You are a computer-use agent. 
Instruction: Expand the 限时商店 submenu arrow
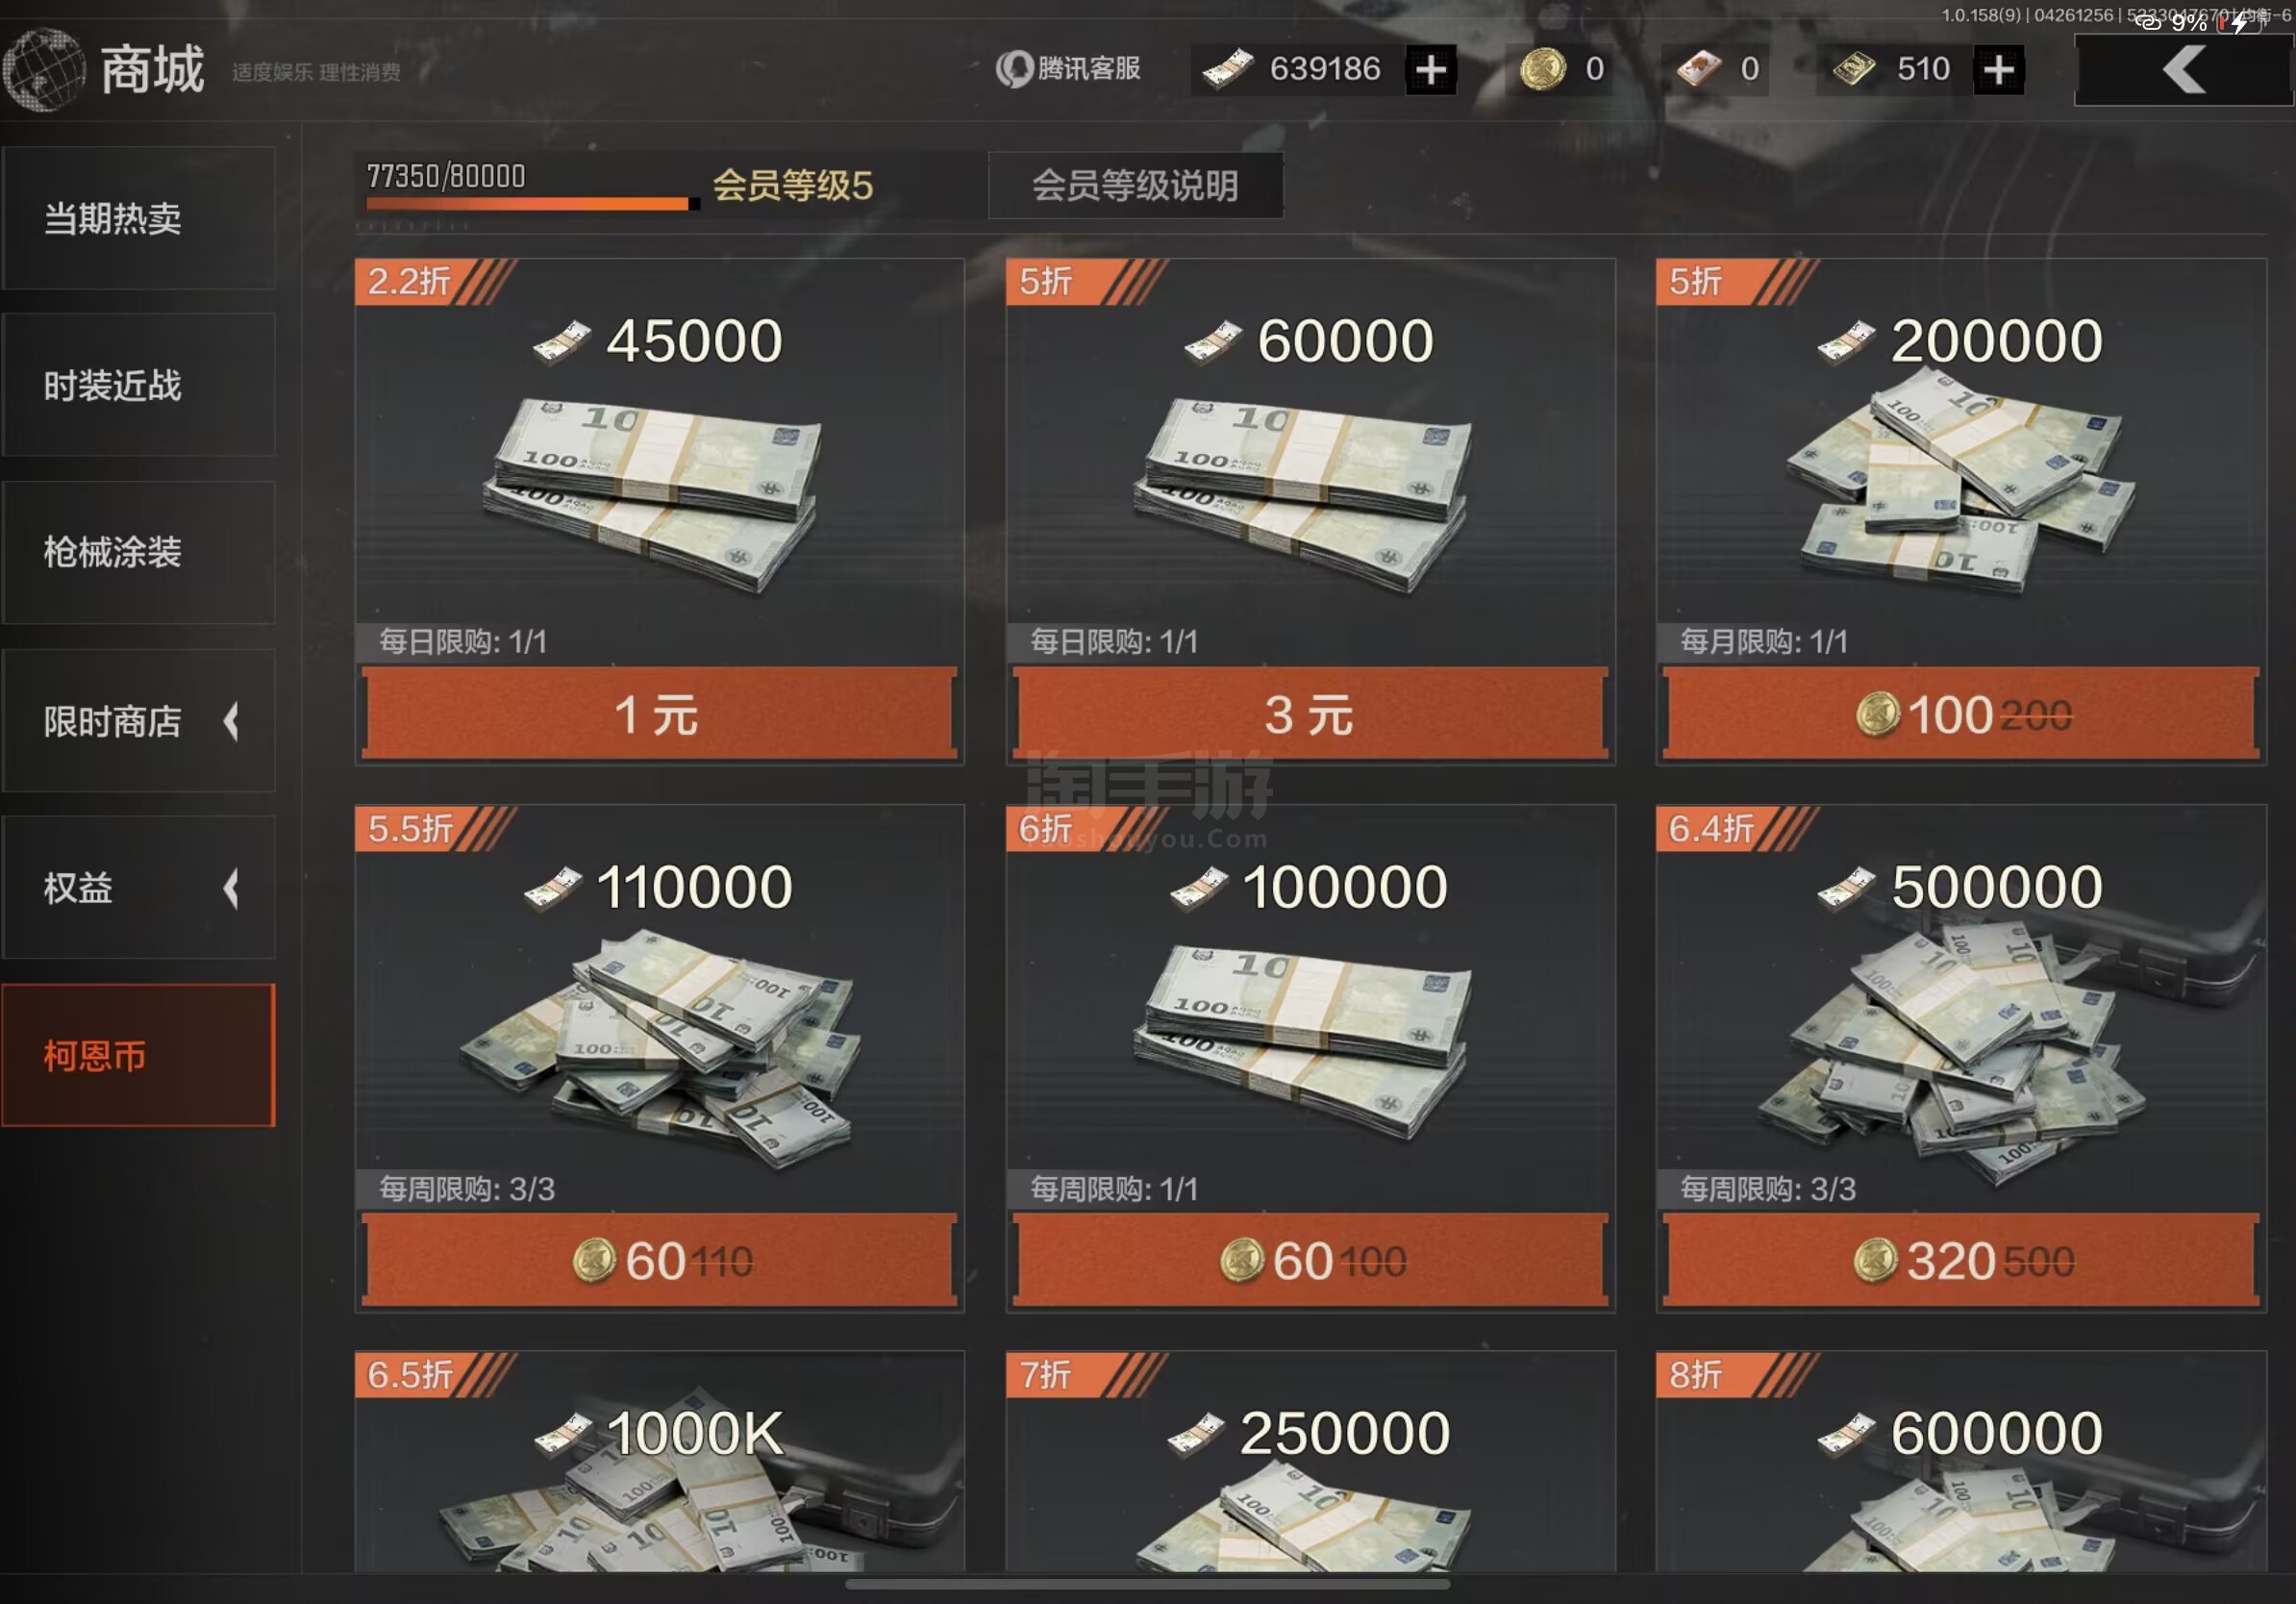coord(231,721)
